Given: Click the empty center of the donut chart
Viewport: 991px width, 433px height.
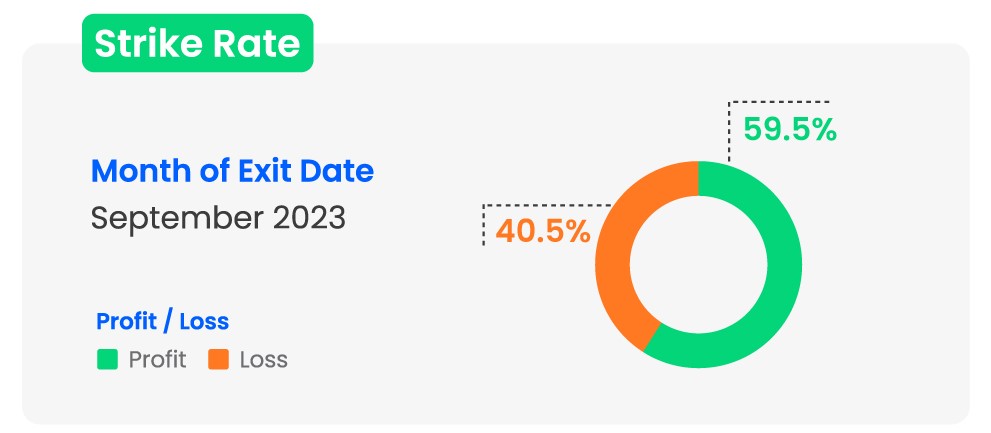Looking at the screenshot, I should pyautogui.click(x=698, y=264).
